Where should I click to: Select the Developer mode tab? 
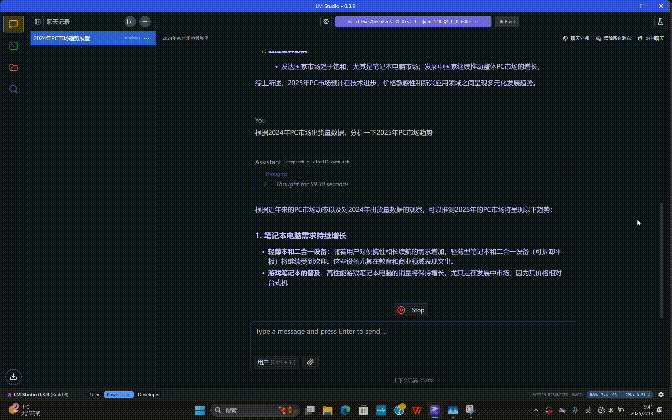(x=148, y=395)
